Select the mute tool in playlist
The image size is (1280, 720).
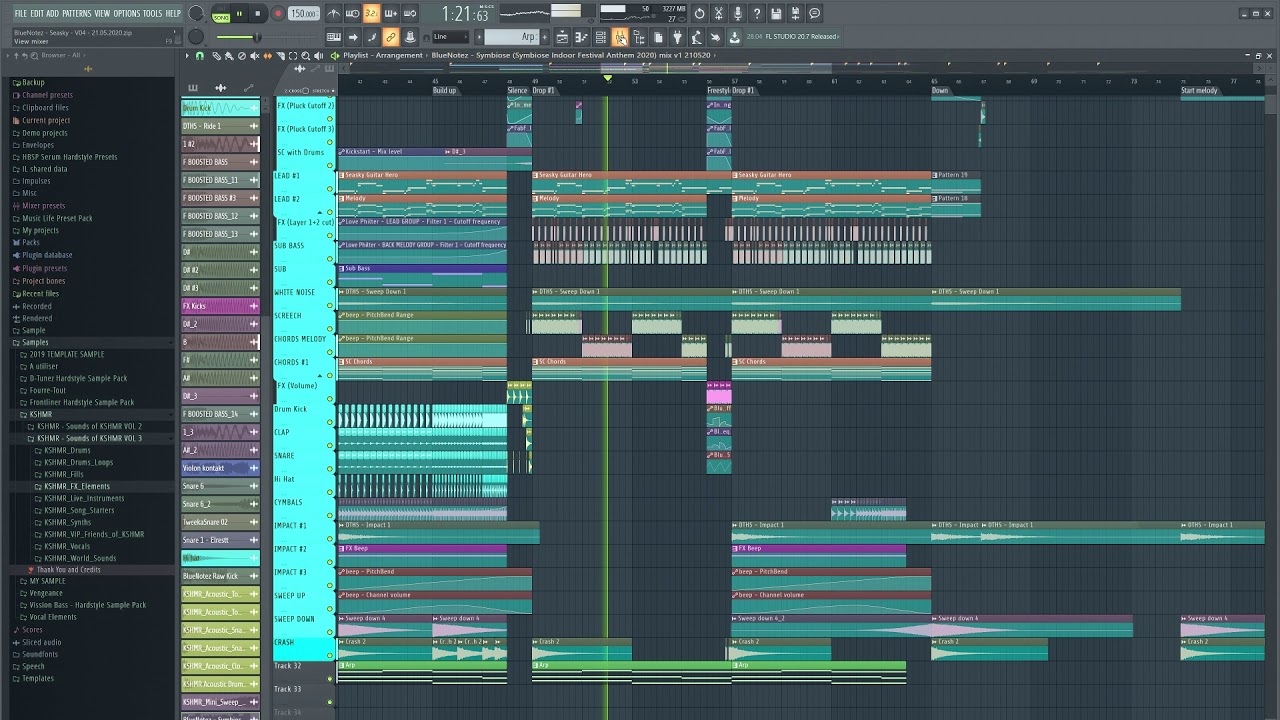(254, 56)
